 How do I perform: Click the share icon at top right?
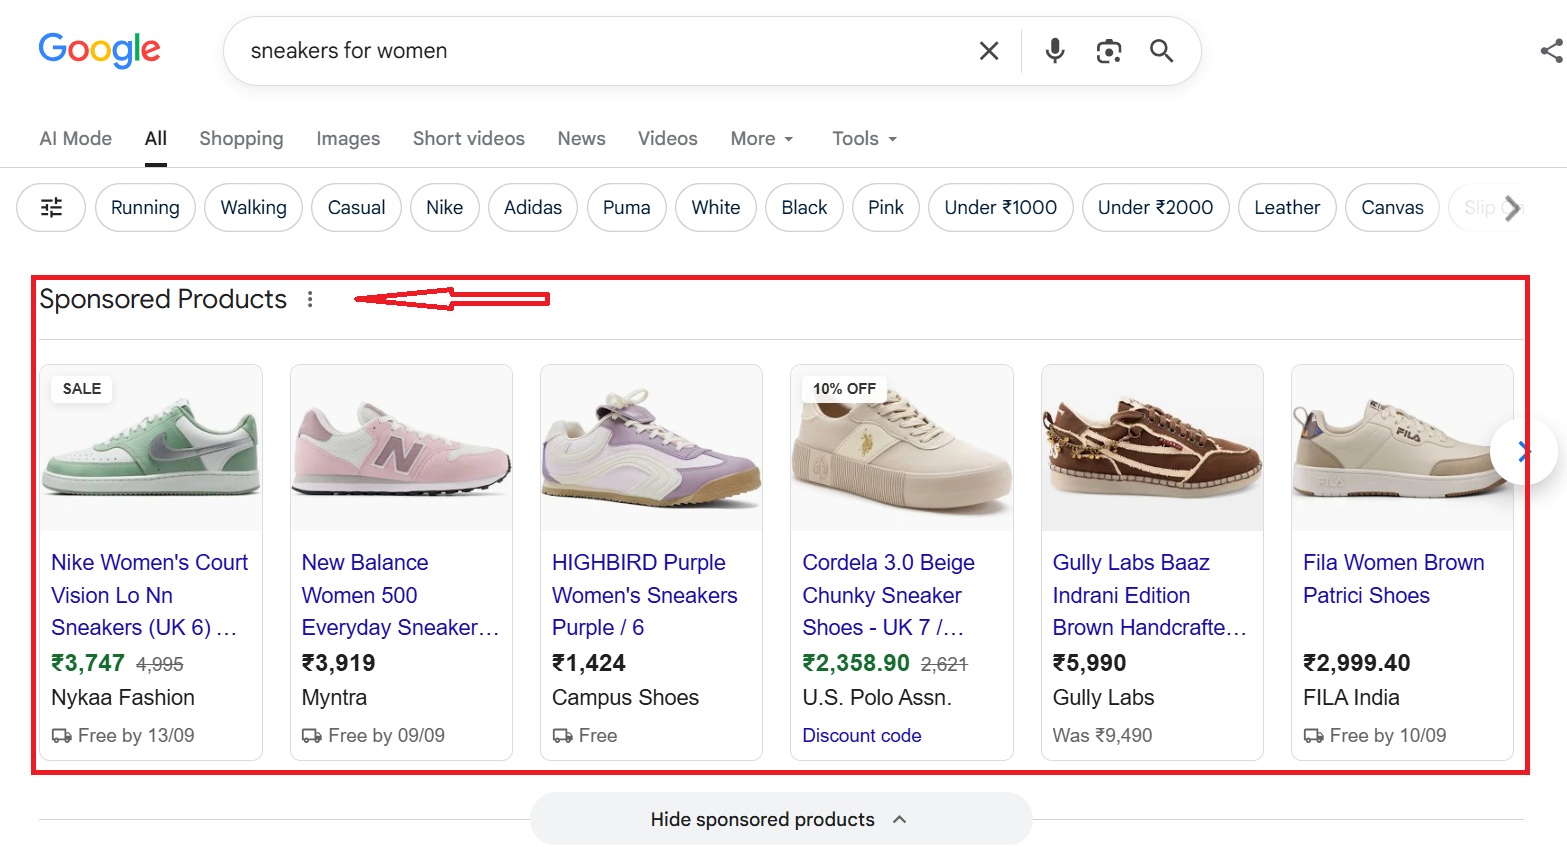[1553, 51]
